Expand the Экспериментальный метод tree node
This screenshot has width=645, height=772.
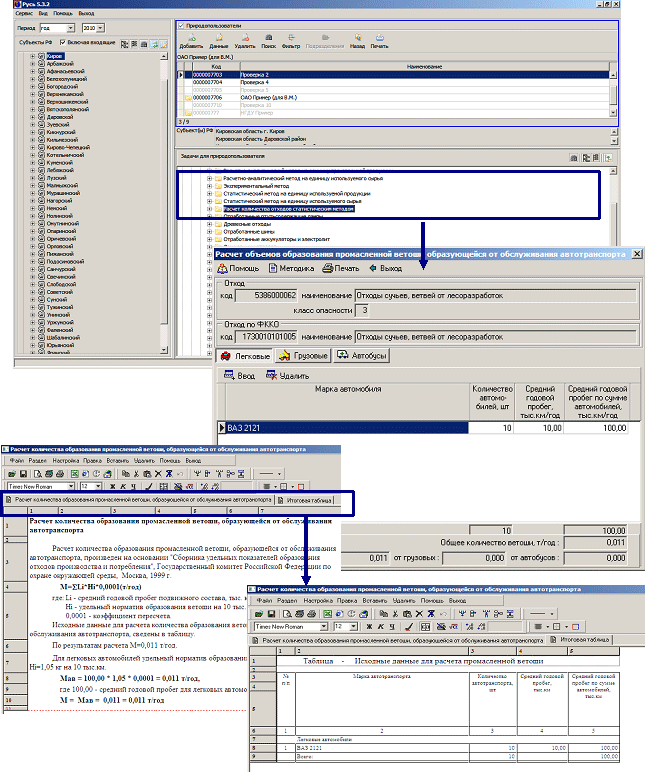coord(209,185)
